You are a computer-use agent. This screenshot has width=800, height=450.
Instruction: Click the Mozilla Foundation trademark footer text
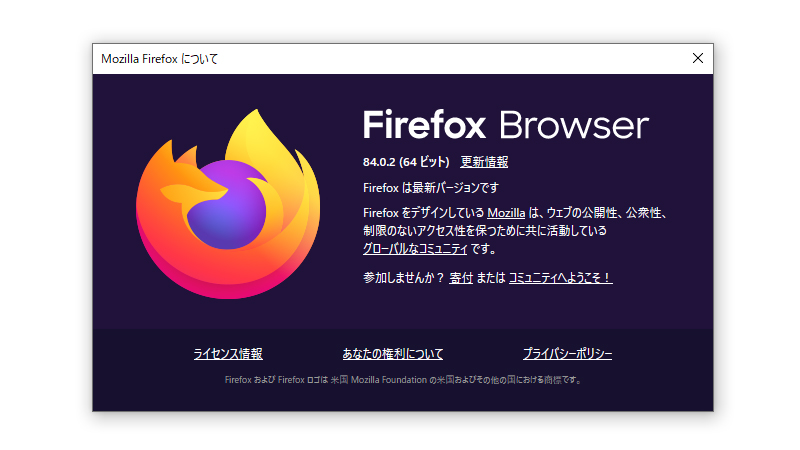point(403,380)
